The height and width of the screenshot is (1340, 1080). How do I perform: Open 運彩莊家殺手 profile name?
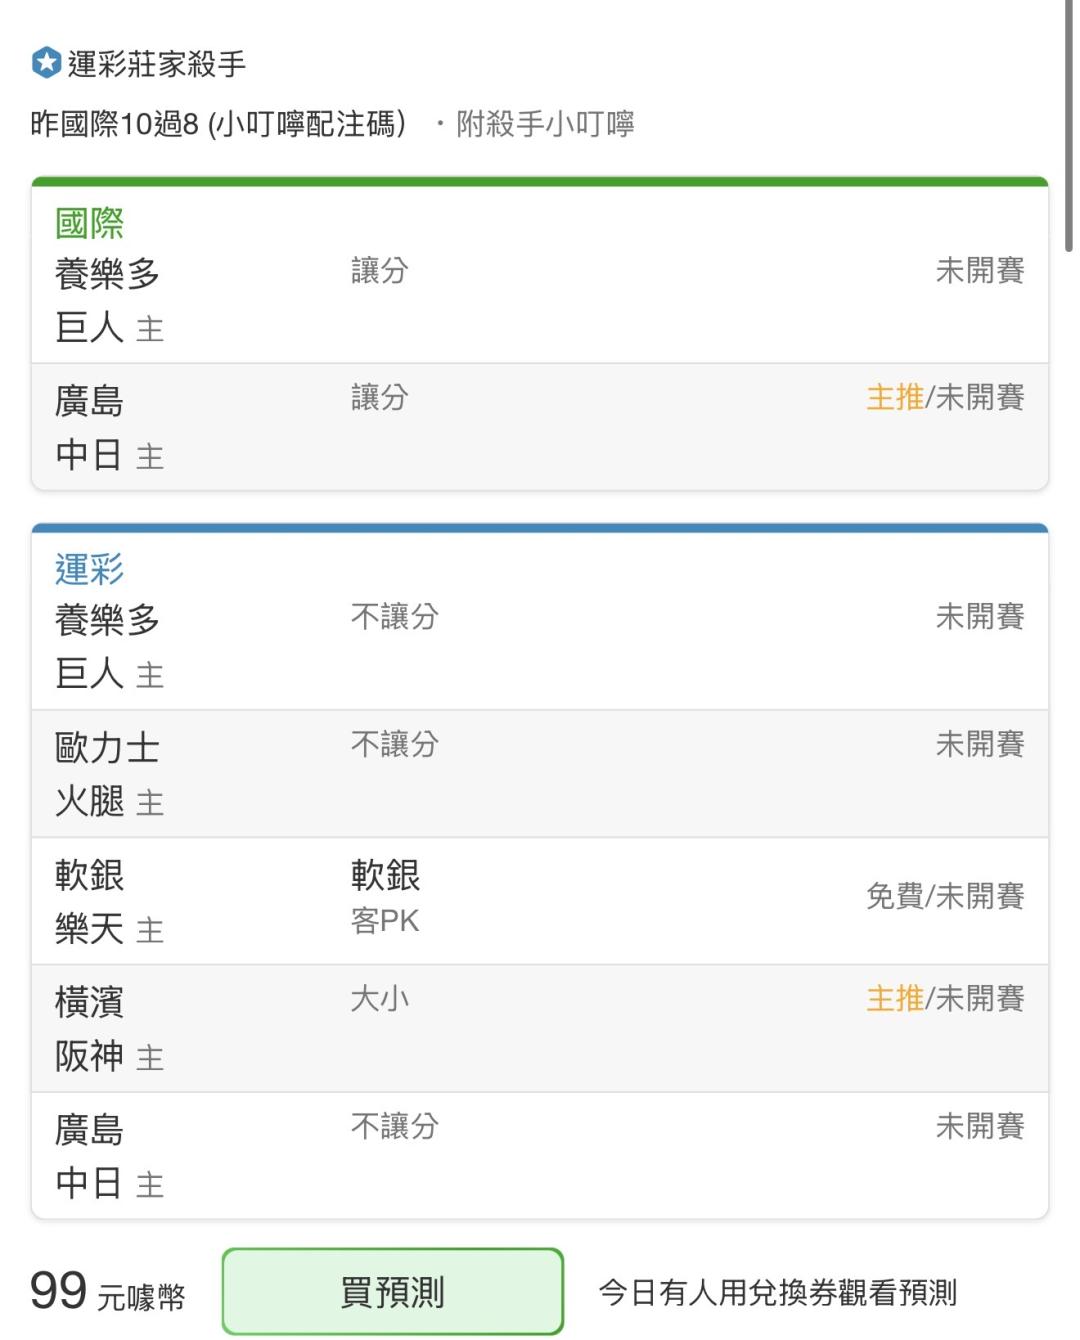pyautogui.click(x=157, y=64)
